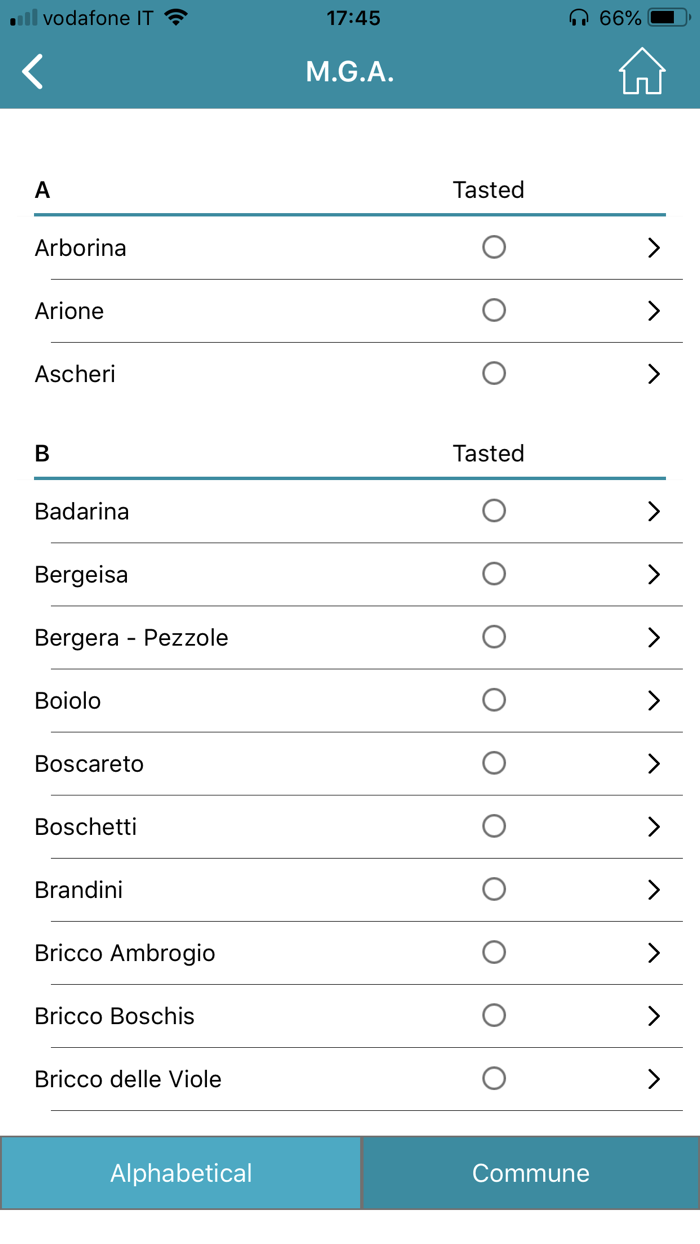Open the Bergera - Pezzole entry
Image resolution: width=700 pixels, height=1244 pixels.
click(x=131, y=638)
